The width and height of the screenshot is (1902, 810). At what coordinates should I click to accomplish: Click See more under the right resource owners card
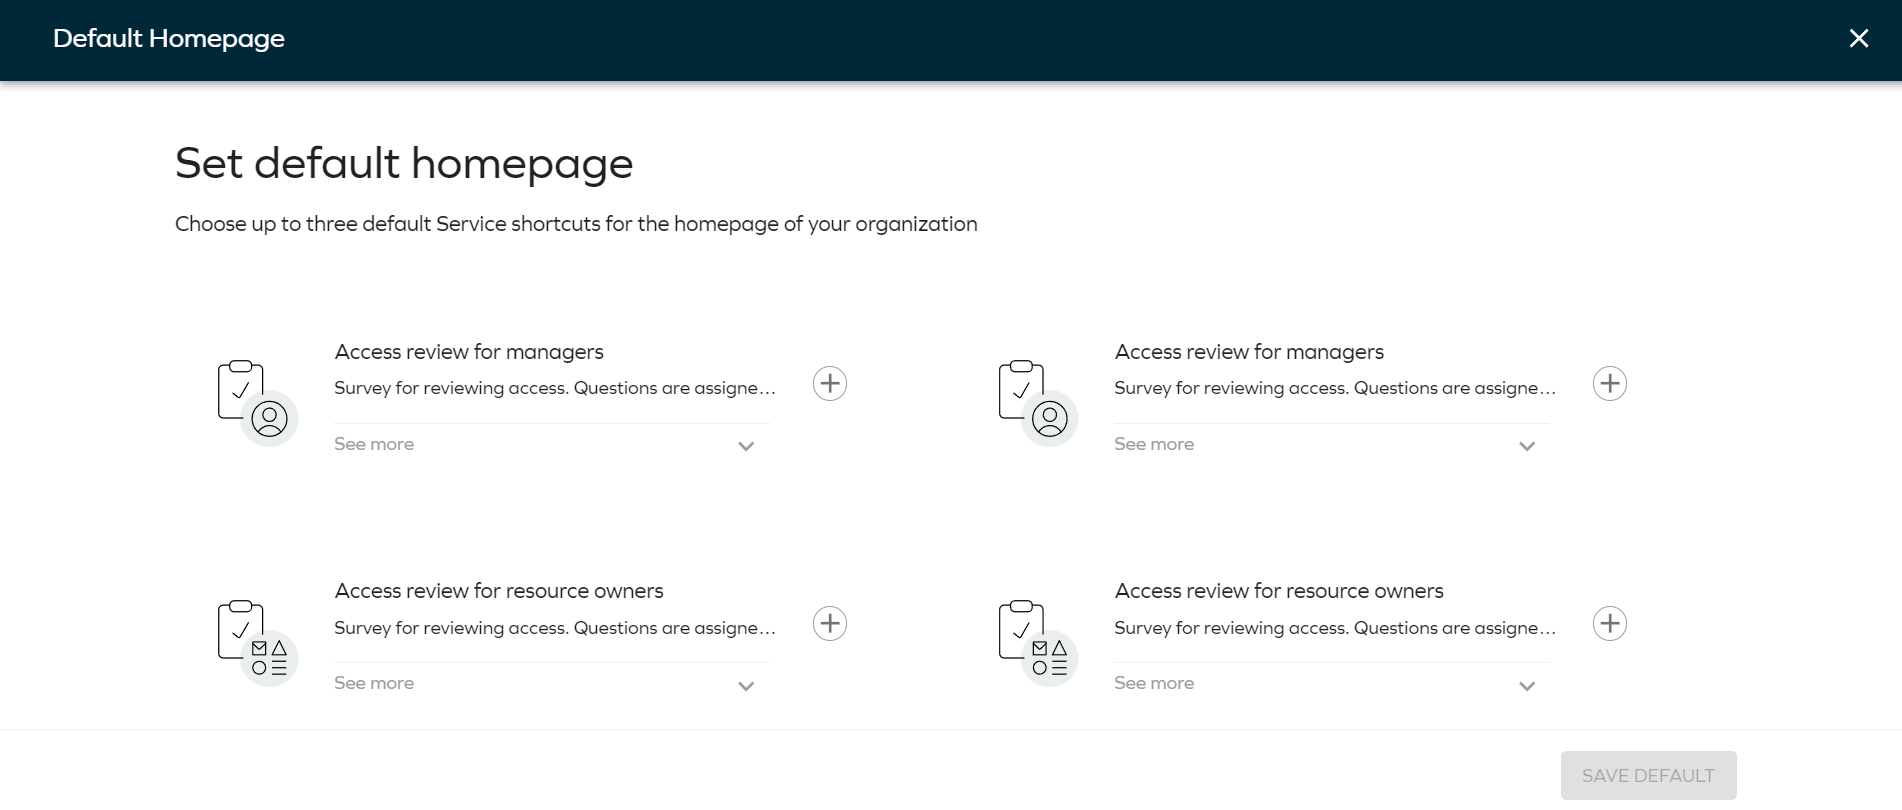[x=1154, y=683]
